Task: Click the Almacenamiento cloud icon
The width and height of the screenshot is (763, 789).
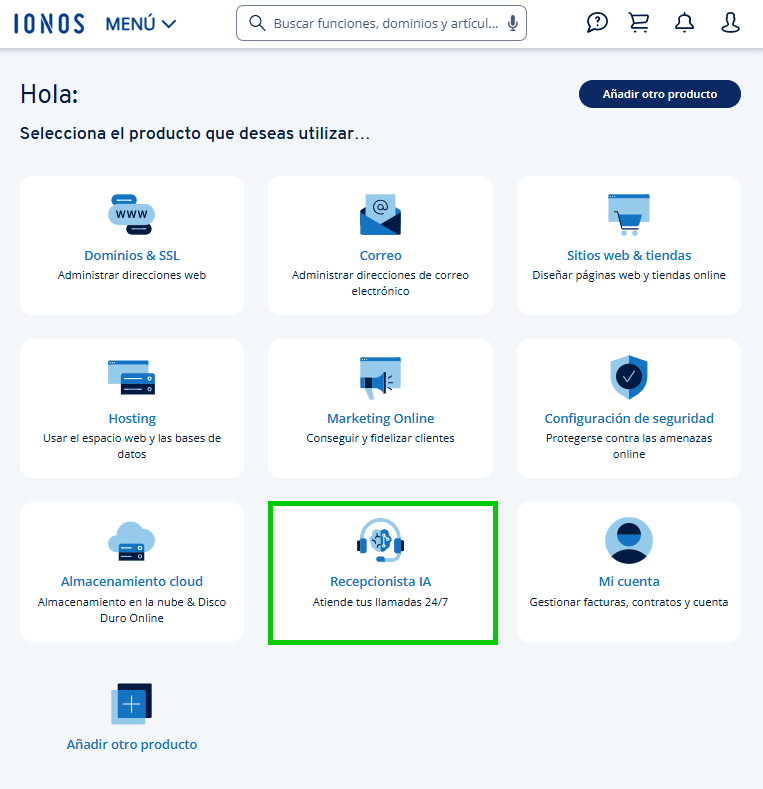Action: point(131,541)
